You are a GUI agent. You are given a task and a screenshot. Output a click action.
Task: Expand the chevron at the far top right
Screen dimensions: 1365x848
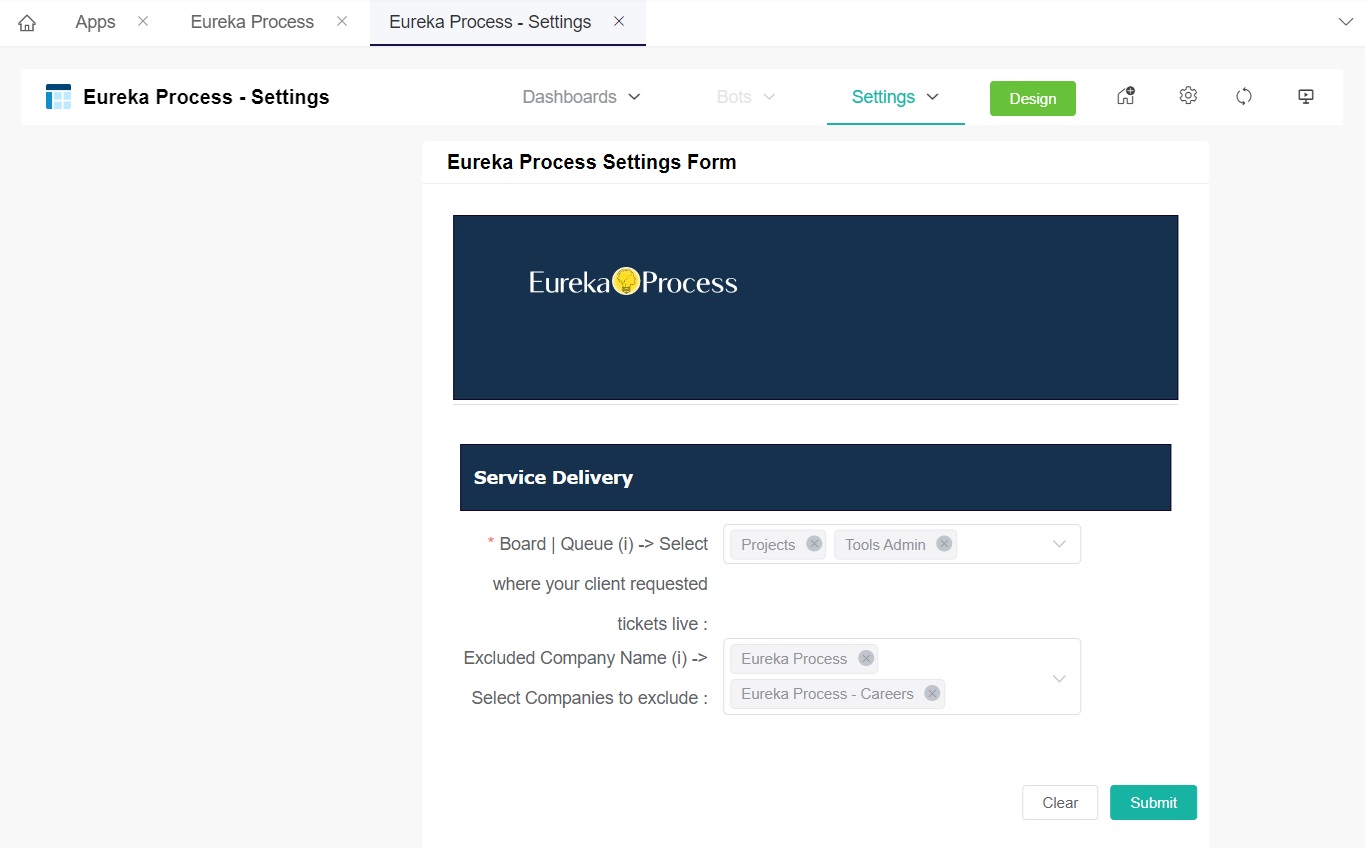coord(1346,21)
